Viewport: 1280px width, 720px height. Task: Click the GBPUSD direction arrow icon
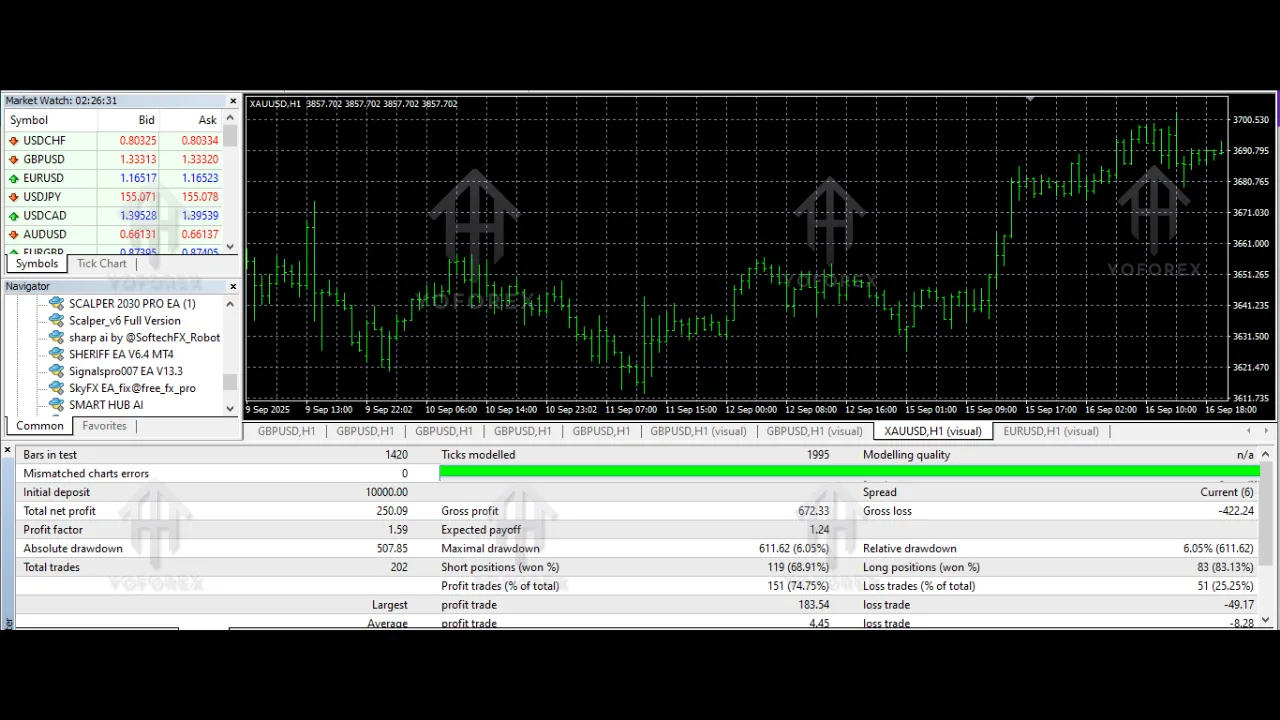point(14,159)
